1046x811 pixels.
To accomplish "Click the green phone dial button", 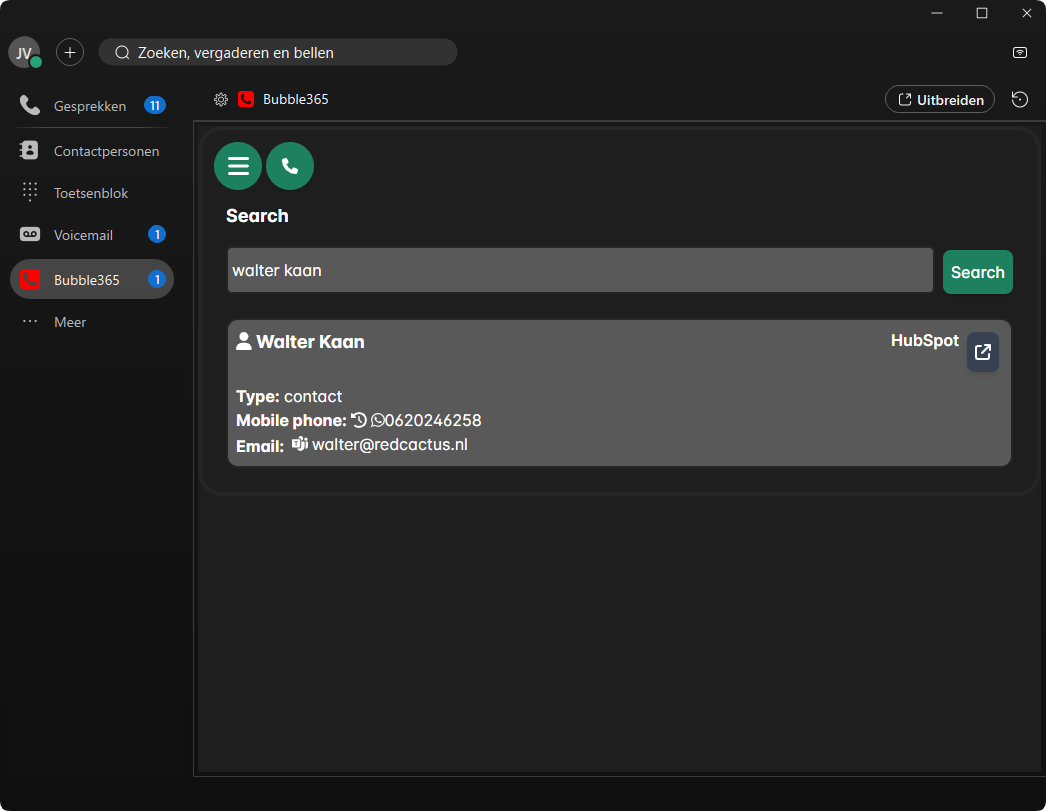I will pyautogui.click(x=290, y=166).
